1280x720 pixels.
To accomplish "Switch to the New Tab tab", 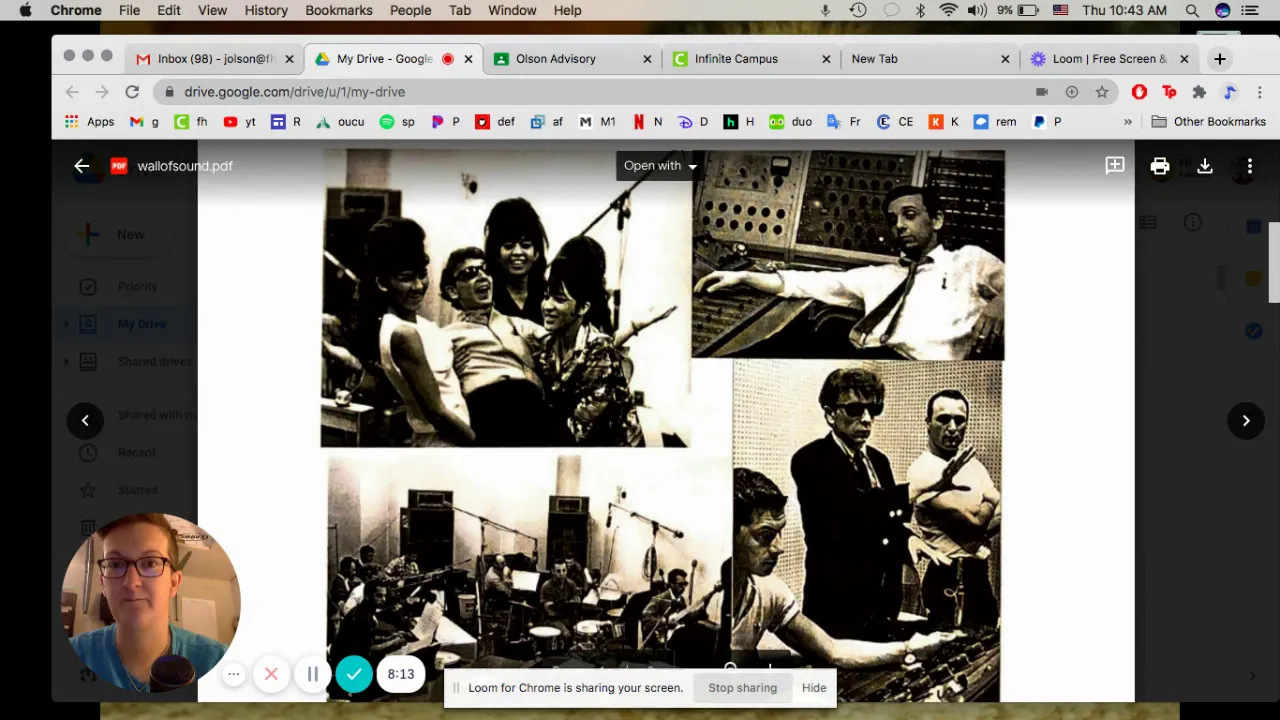I will (931, 59).
